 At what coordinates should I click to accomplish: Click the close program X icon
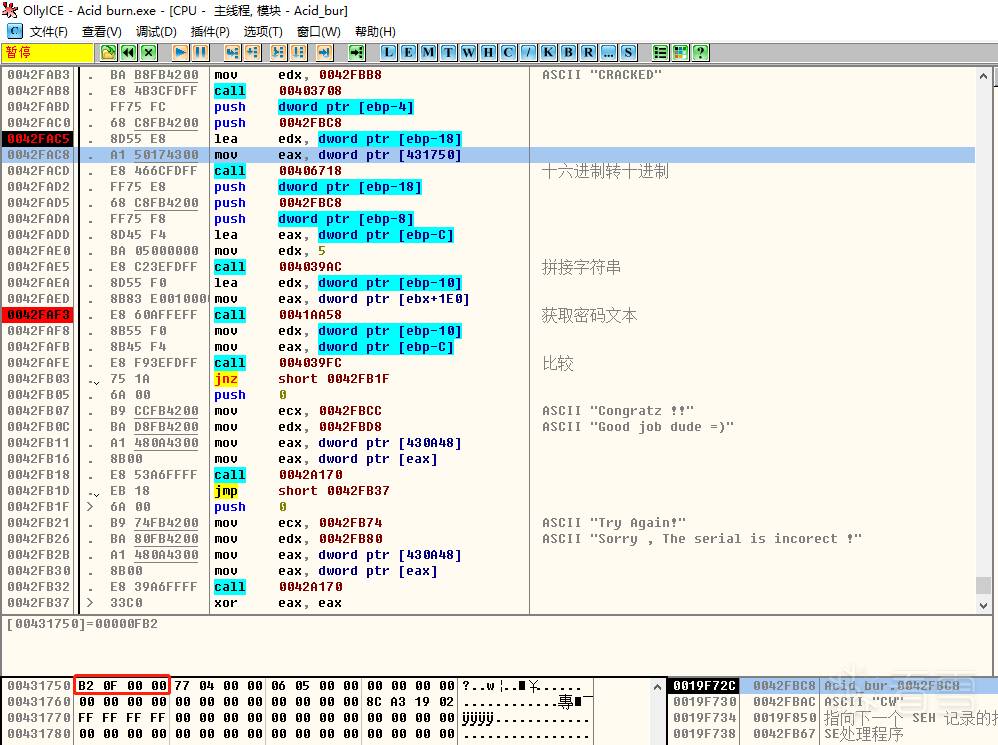(149, 53)
